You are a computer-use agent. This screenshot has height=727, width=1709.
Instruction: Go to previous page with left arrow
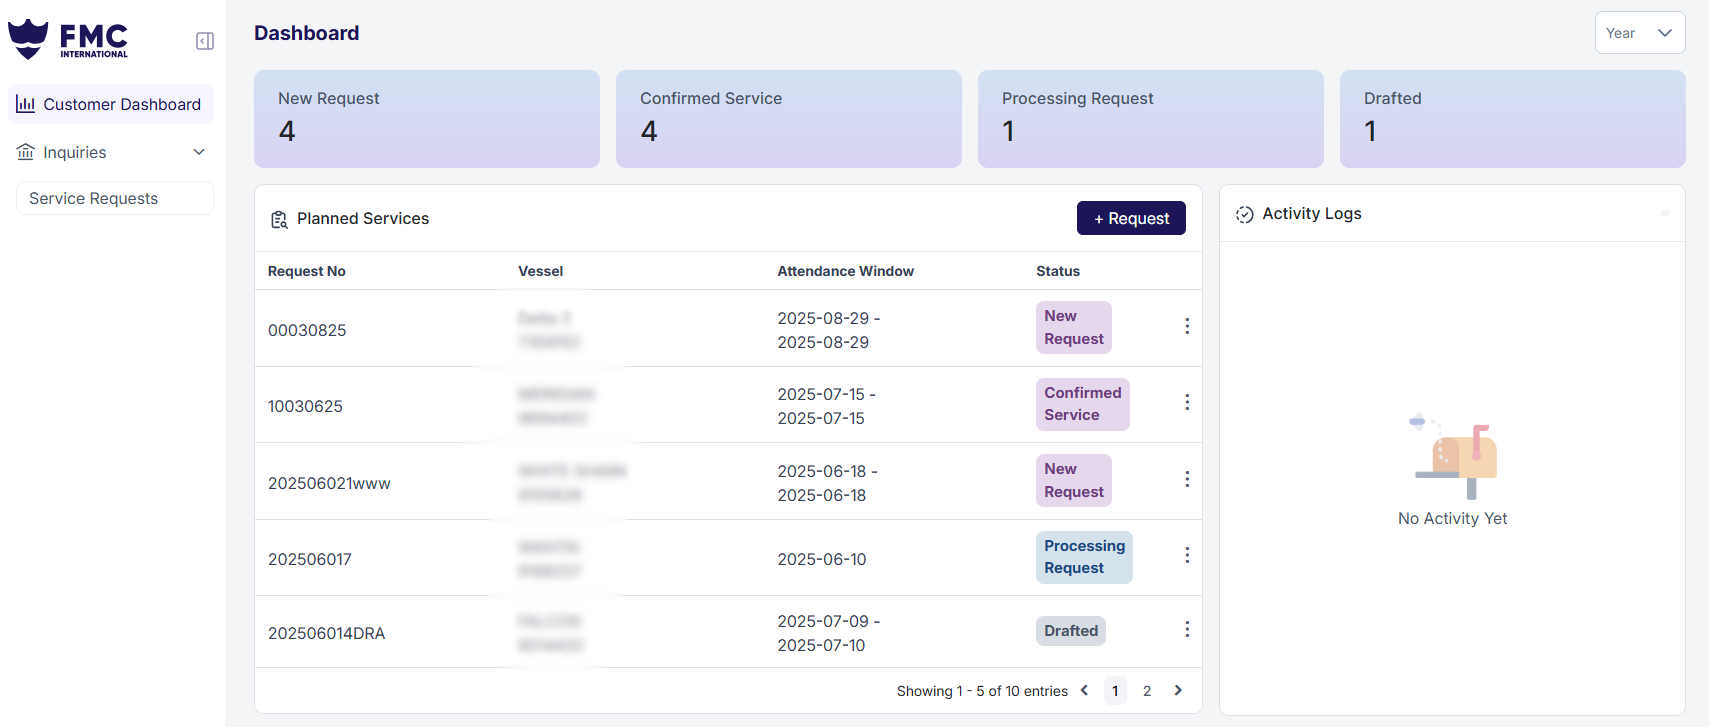point(1084,690)
